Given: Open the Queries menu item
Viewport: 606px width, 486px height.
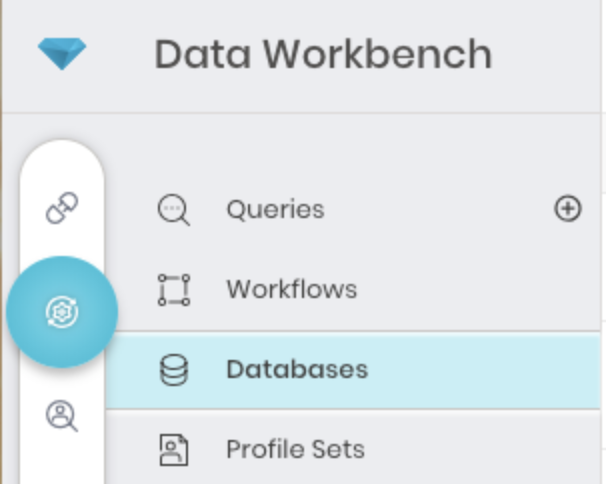Looking at the screenshot, I should 275,210.
